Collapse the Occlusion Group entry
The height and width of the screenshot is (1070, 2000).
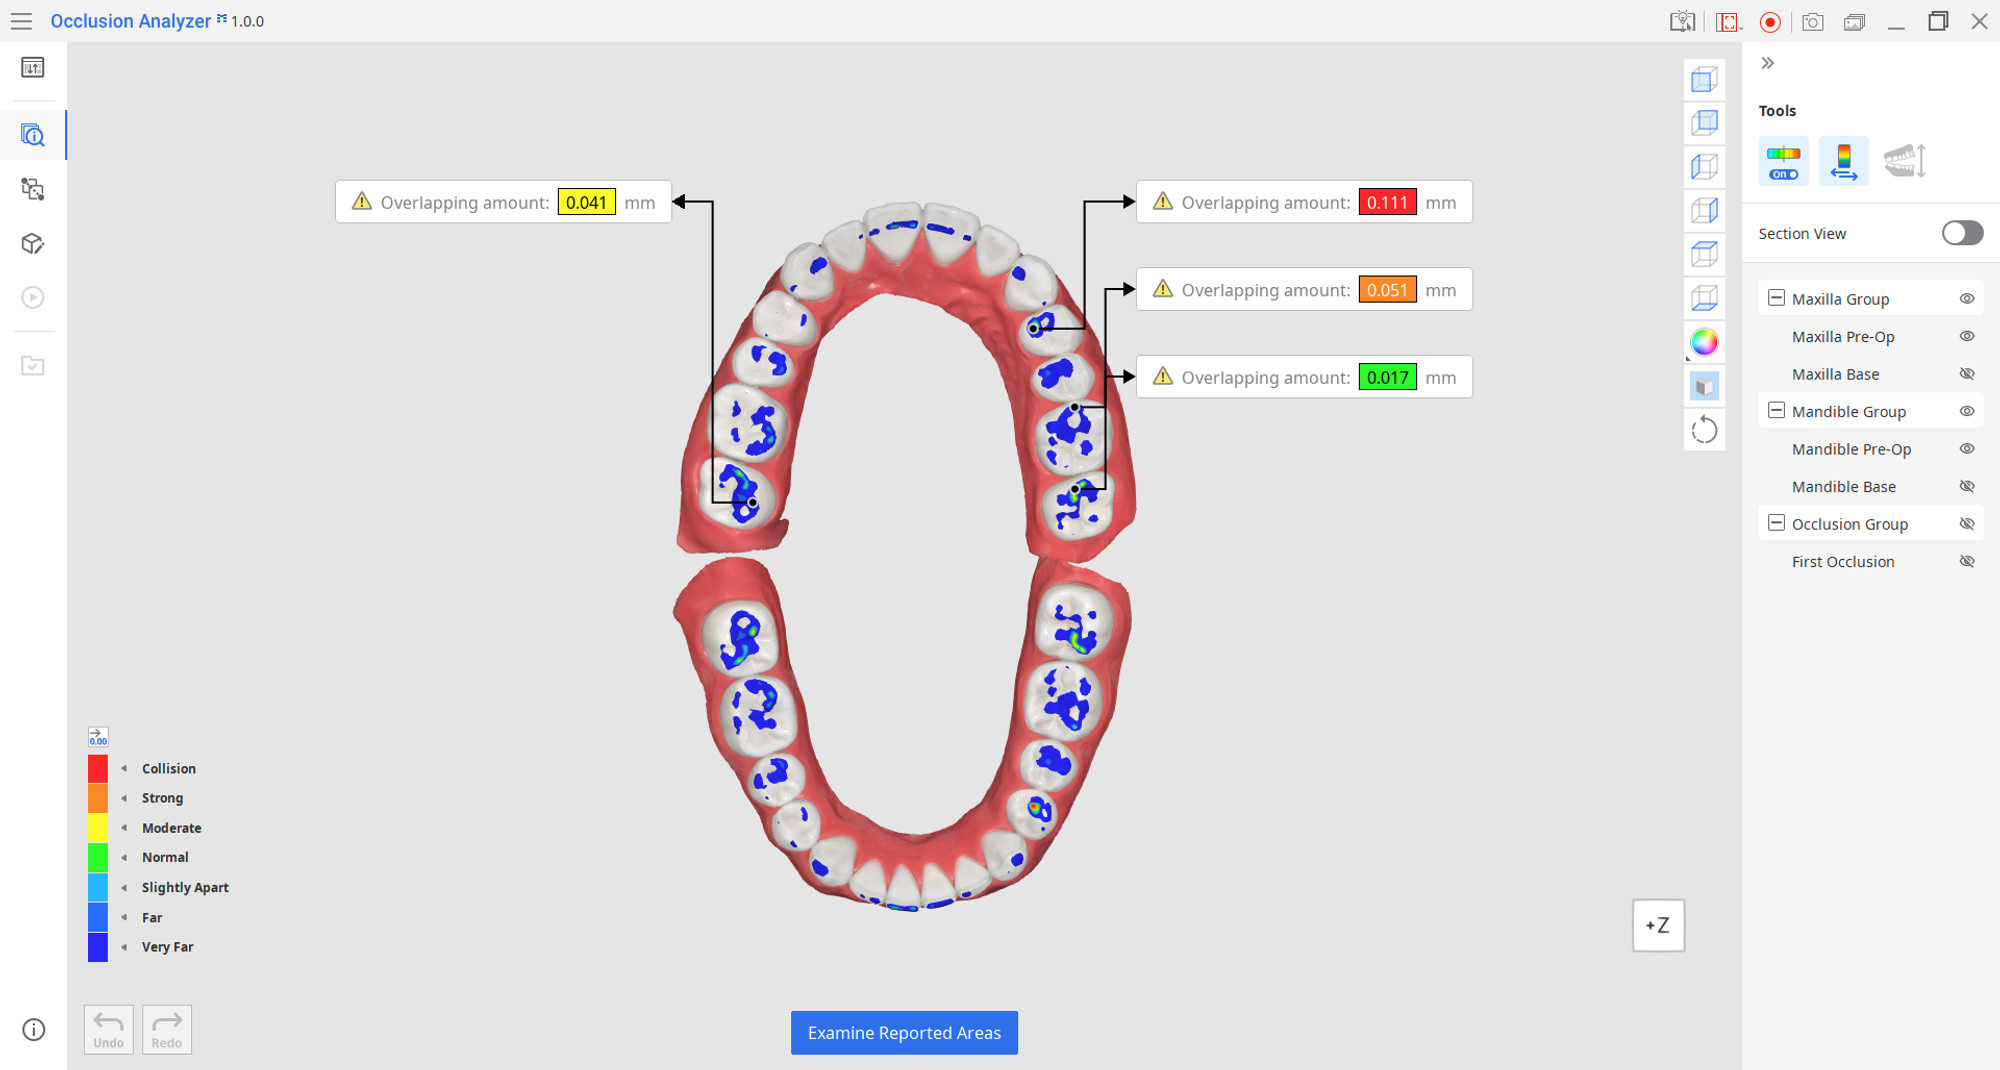(1777, 523)
